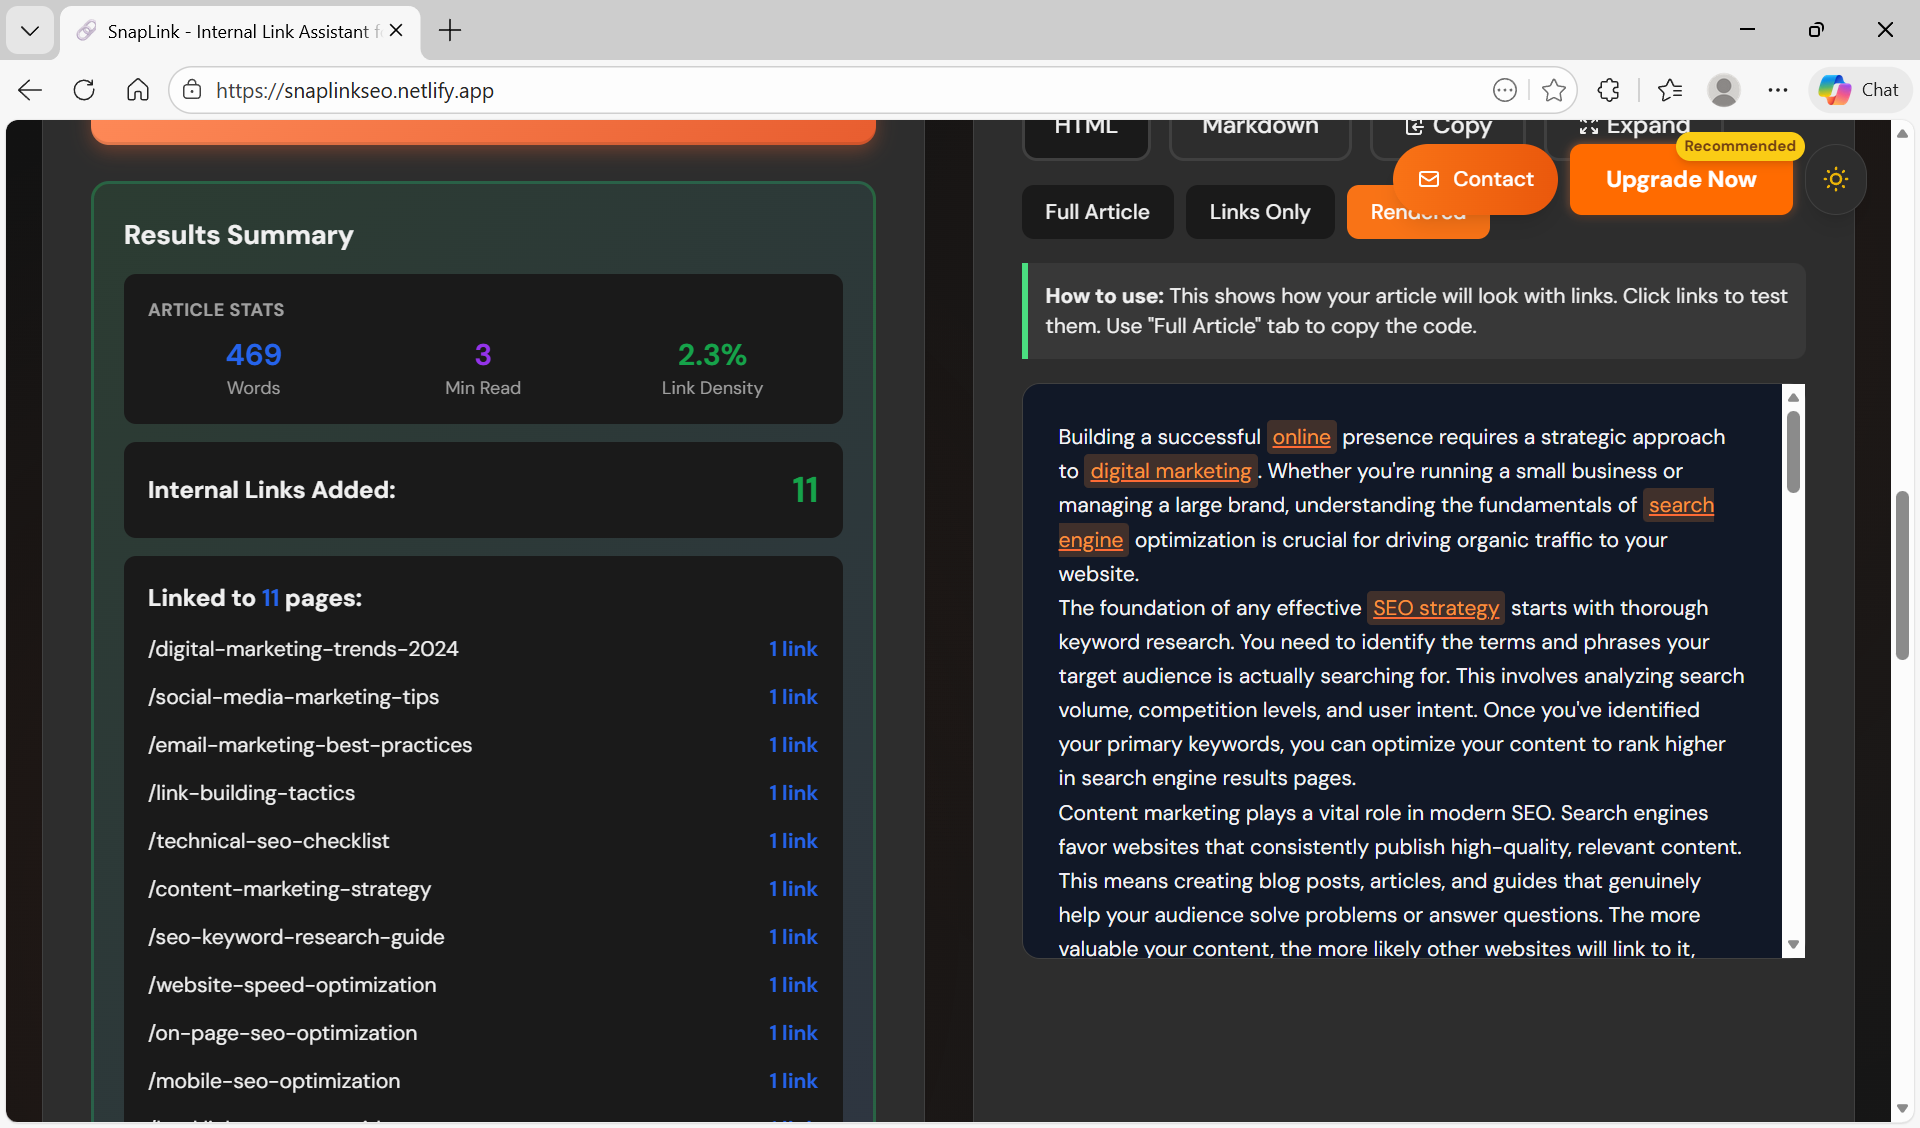Image resolution: width=1920 pixels, height=1128 pixels.
Task: Switch to the Full Article tab
Action: 1097,212
